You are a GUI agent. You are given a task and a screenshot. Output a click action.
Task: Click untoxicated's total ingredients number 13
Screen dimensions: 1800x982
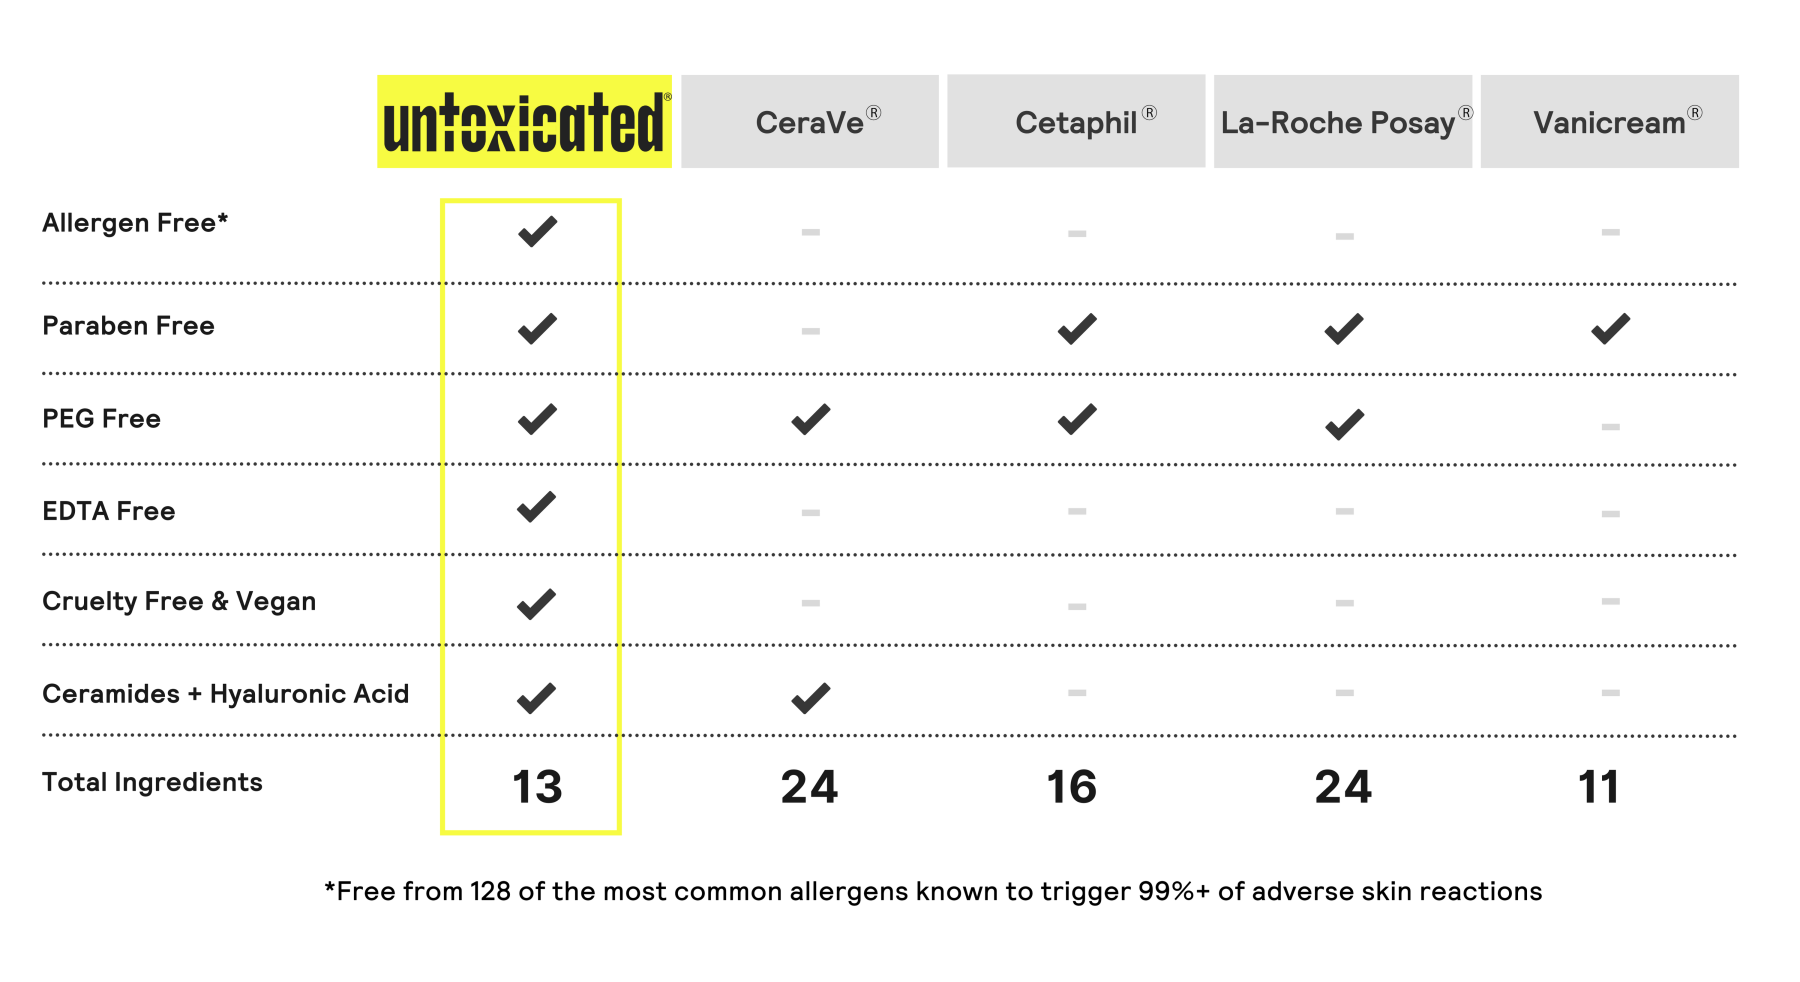[x=537, y=787]
